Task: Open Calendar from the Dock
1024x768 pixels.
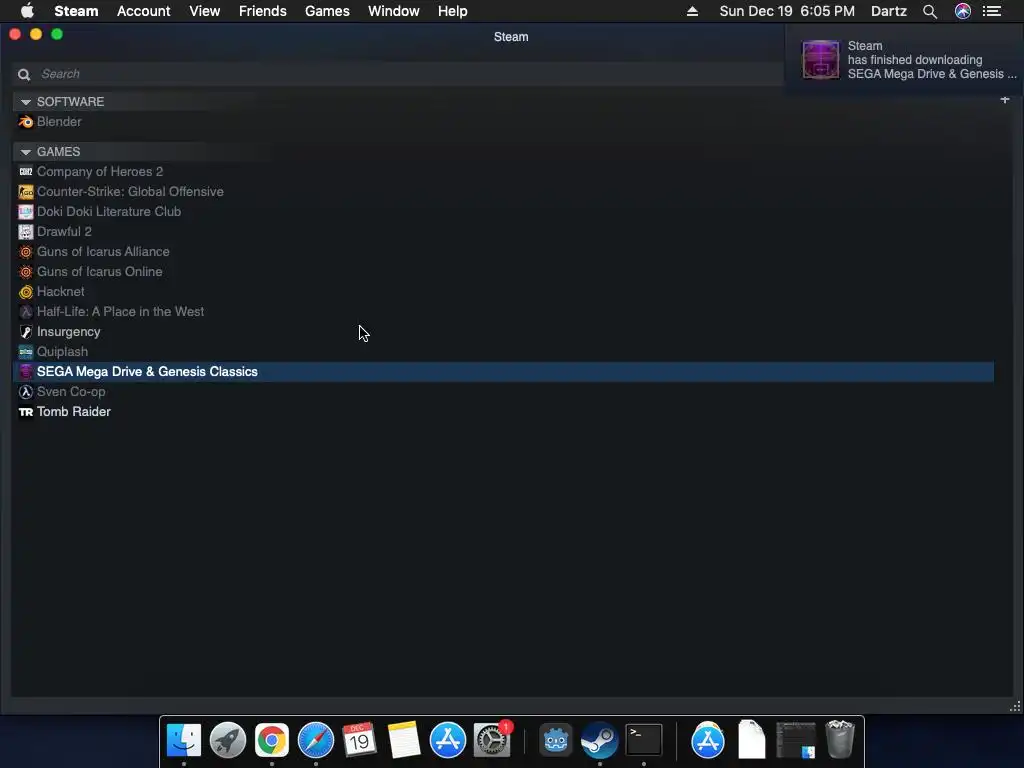Action: 359,740
